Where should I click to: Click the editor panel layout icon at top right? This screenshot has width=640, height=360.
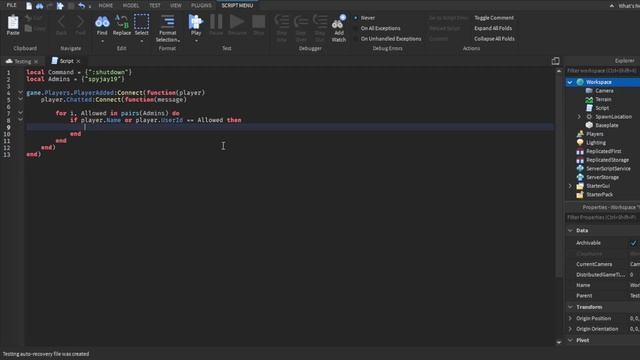555,61
